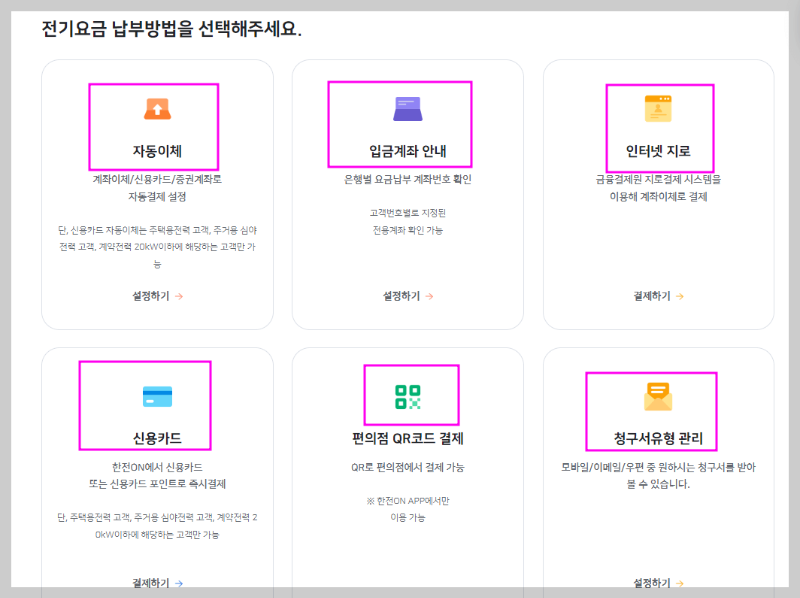Screen dimensions: 800x598
Task: Click heading 전기요금 납부방법을 선택해주세요
Action: [171, 29]
